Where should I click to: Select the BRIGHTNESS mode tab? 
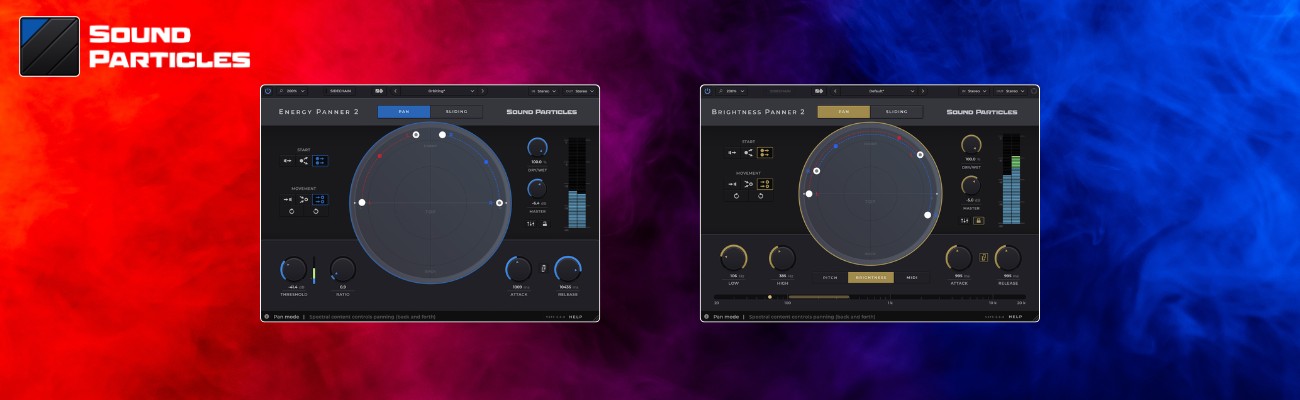pyautogui.click(x=871, y=277)
